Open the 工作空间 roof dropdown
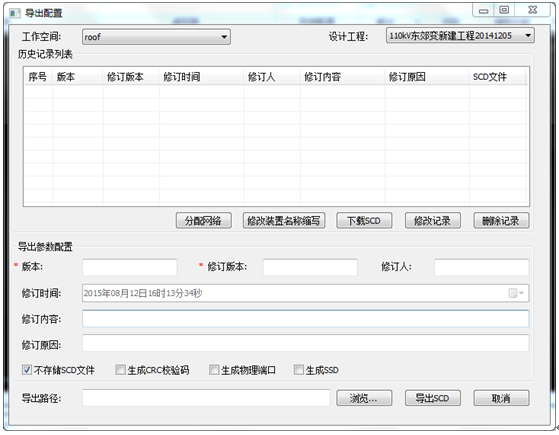The width and height of the screenshot is (559, 435). [x=156, y=37]
